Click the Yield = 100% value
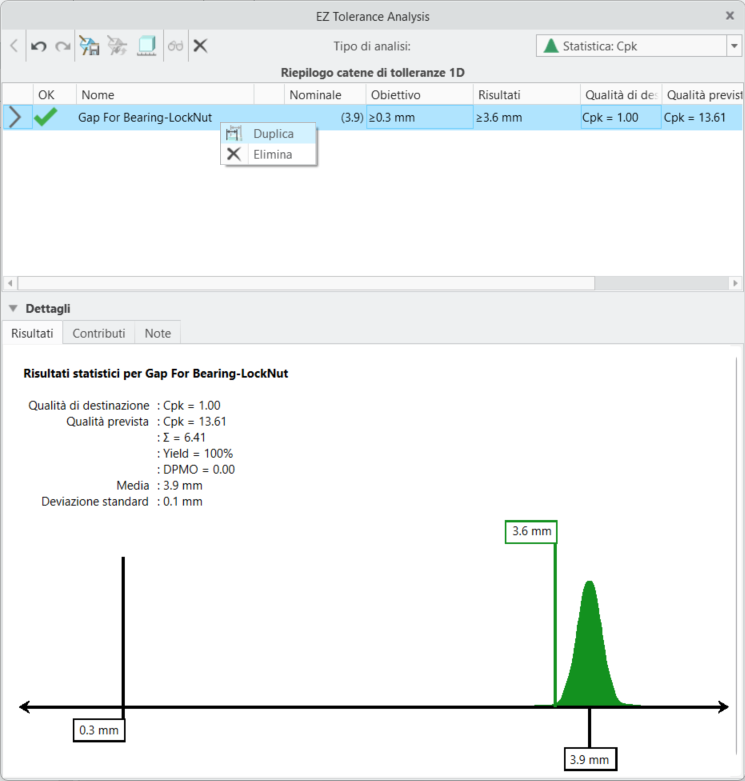 [198, 453]
